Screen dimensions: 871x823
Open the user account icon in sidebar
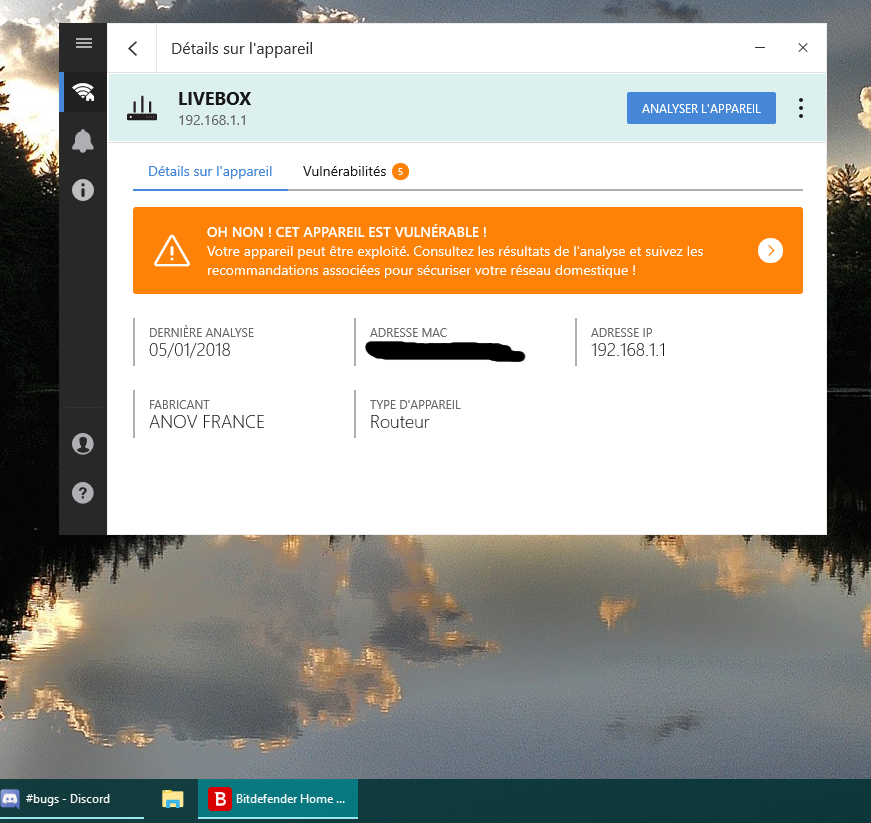pyautogui.click(x=83, y=444)
